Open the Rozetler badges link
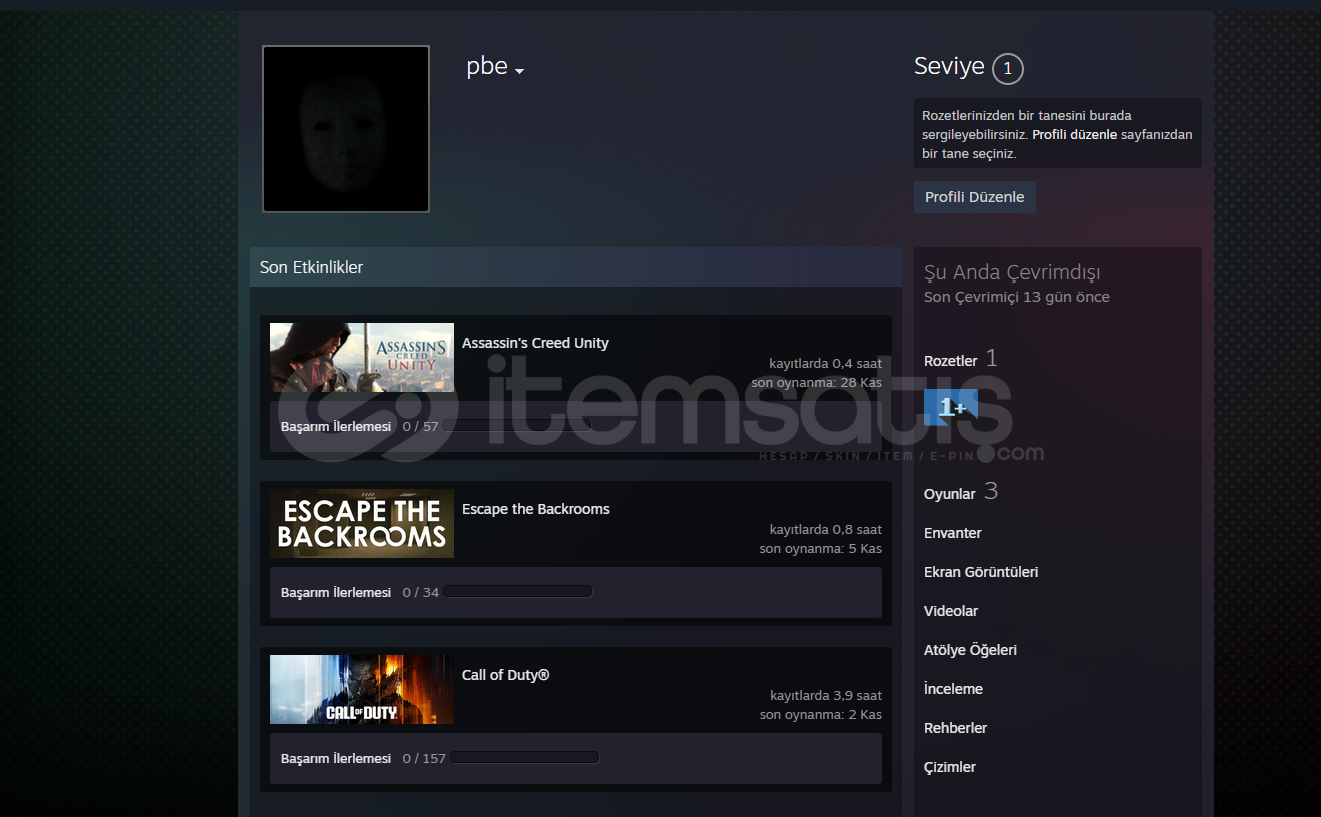The width and height of the screenshot is (1321, 817). [x=951, y=361]
